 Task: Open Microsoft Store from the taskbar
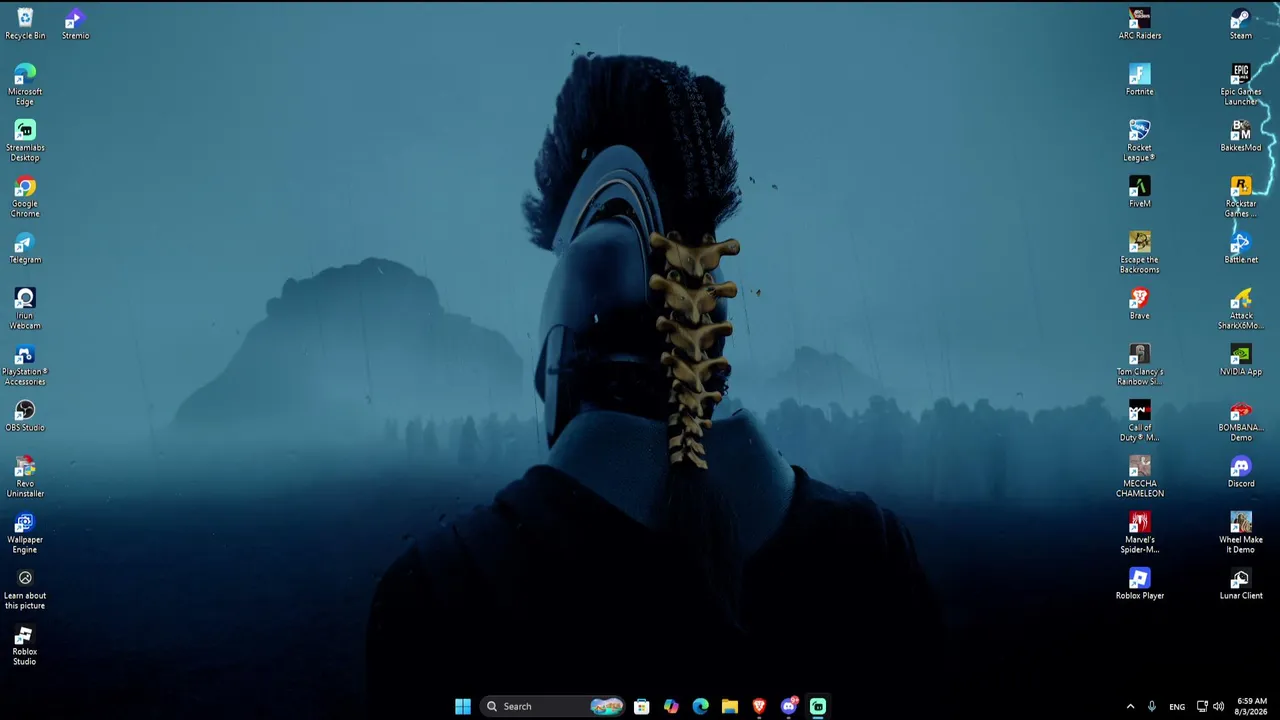642,706
